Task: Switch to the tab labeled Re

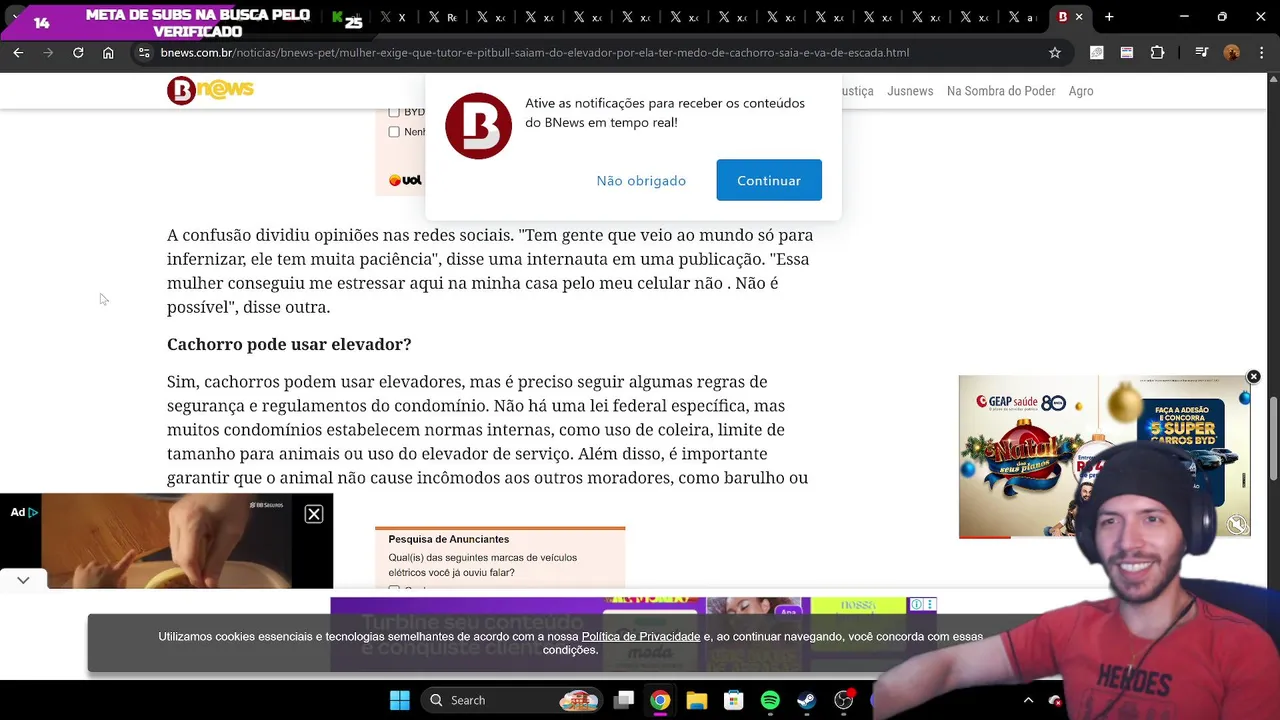Action: click(443, 17)
